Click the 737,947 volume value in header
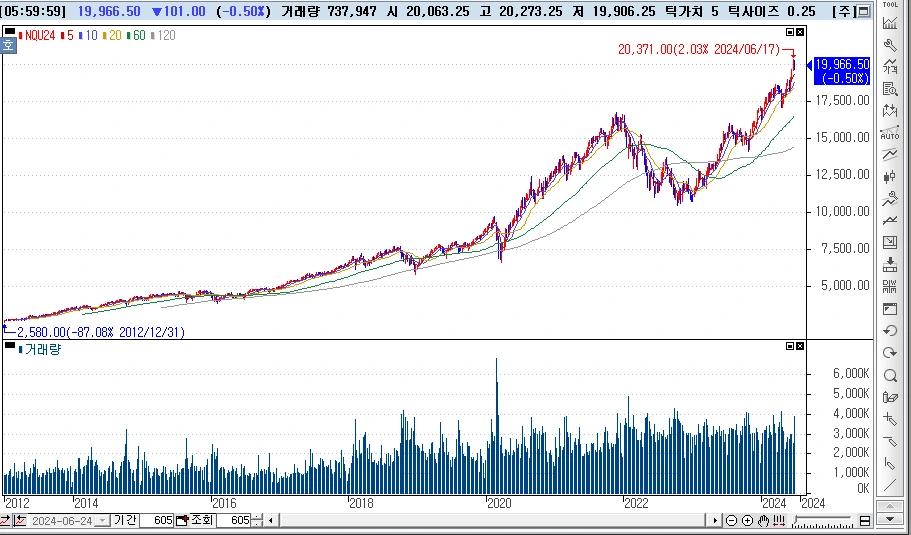The image size is (911, 535). point(350,12)
